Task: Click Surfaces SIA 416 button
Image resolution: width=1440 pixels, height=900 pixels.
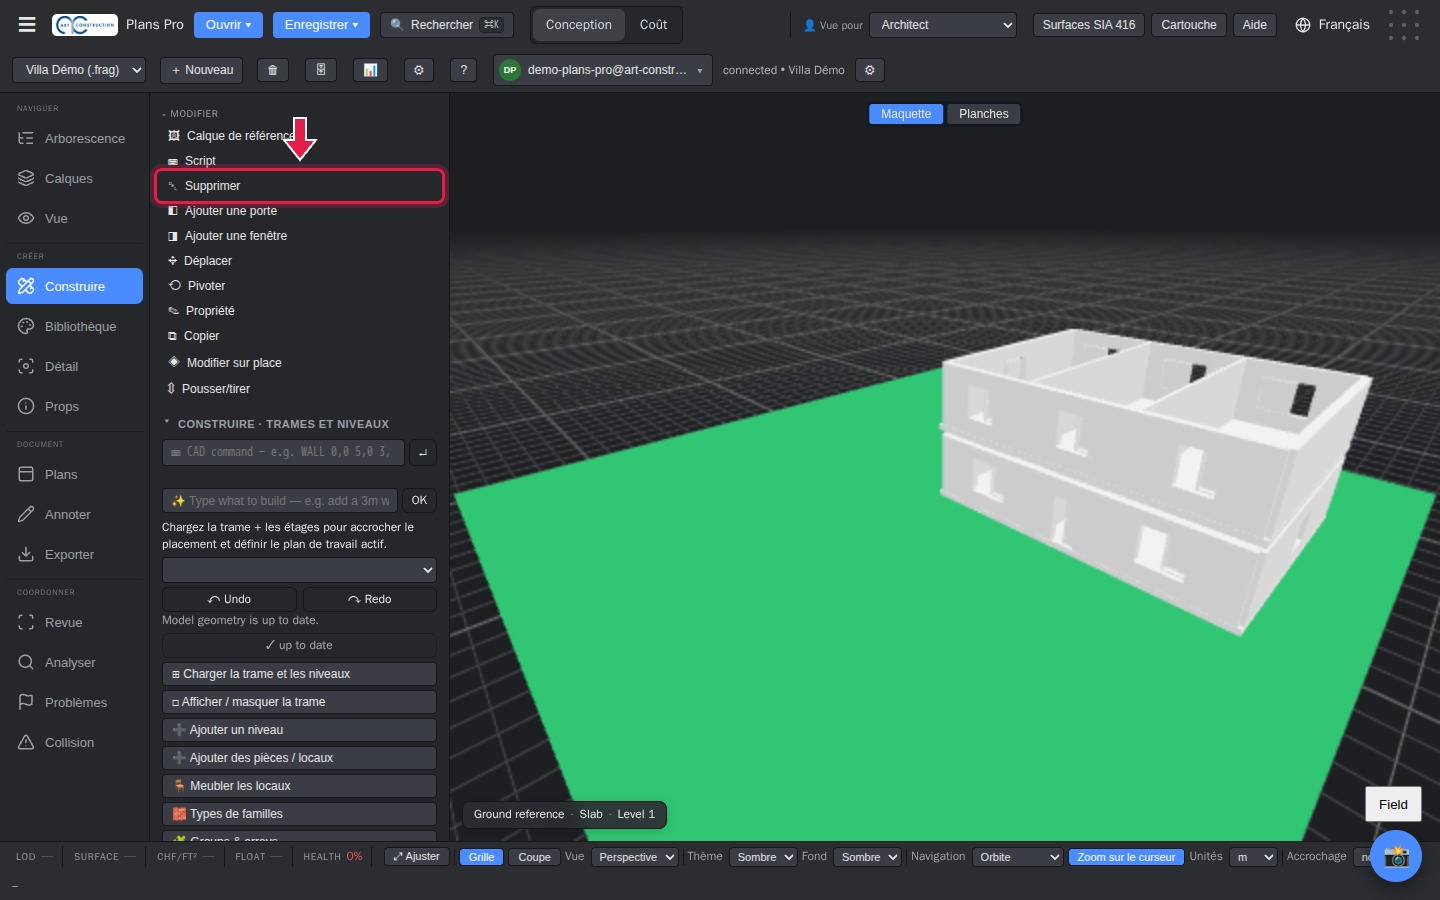Action: click(1088, 24)
